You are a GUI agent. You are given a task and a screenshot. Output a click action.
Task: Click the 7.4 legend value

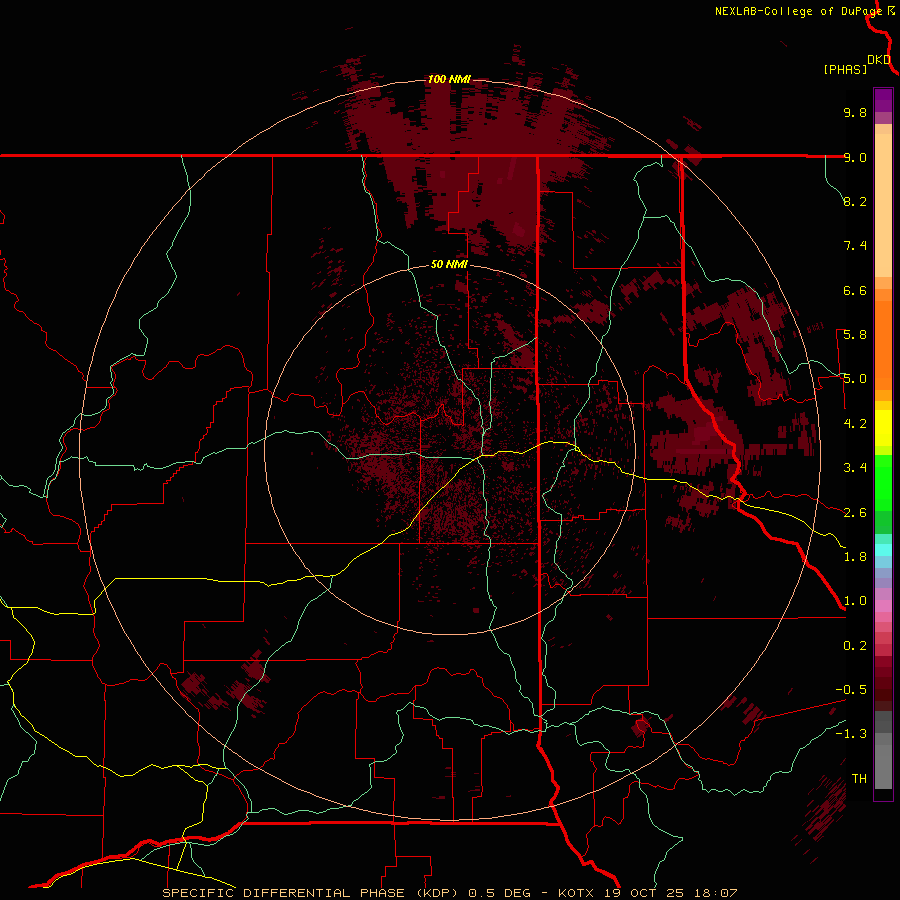(x=855, y=246)
